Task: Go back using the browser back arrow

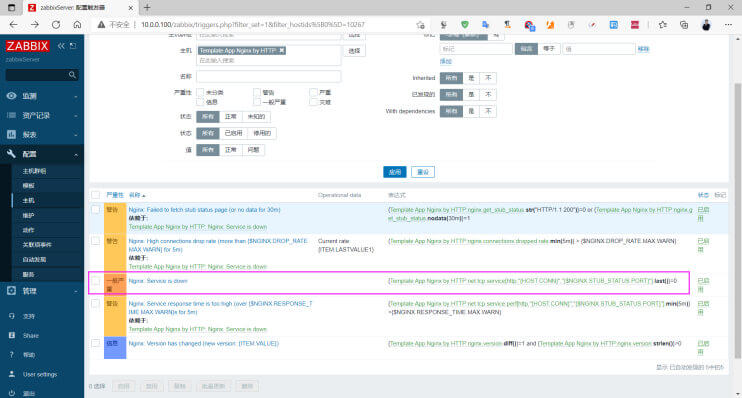Action: click(13, 25)
